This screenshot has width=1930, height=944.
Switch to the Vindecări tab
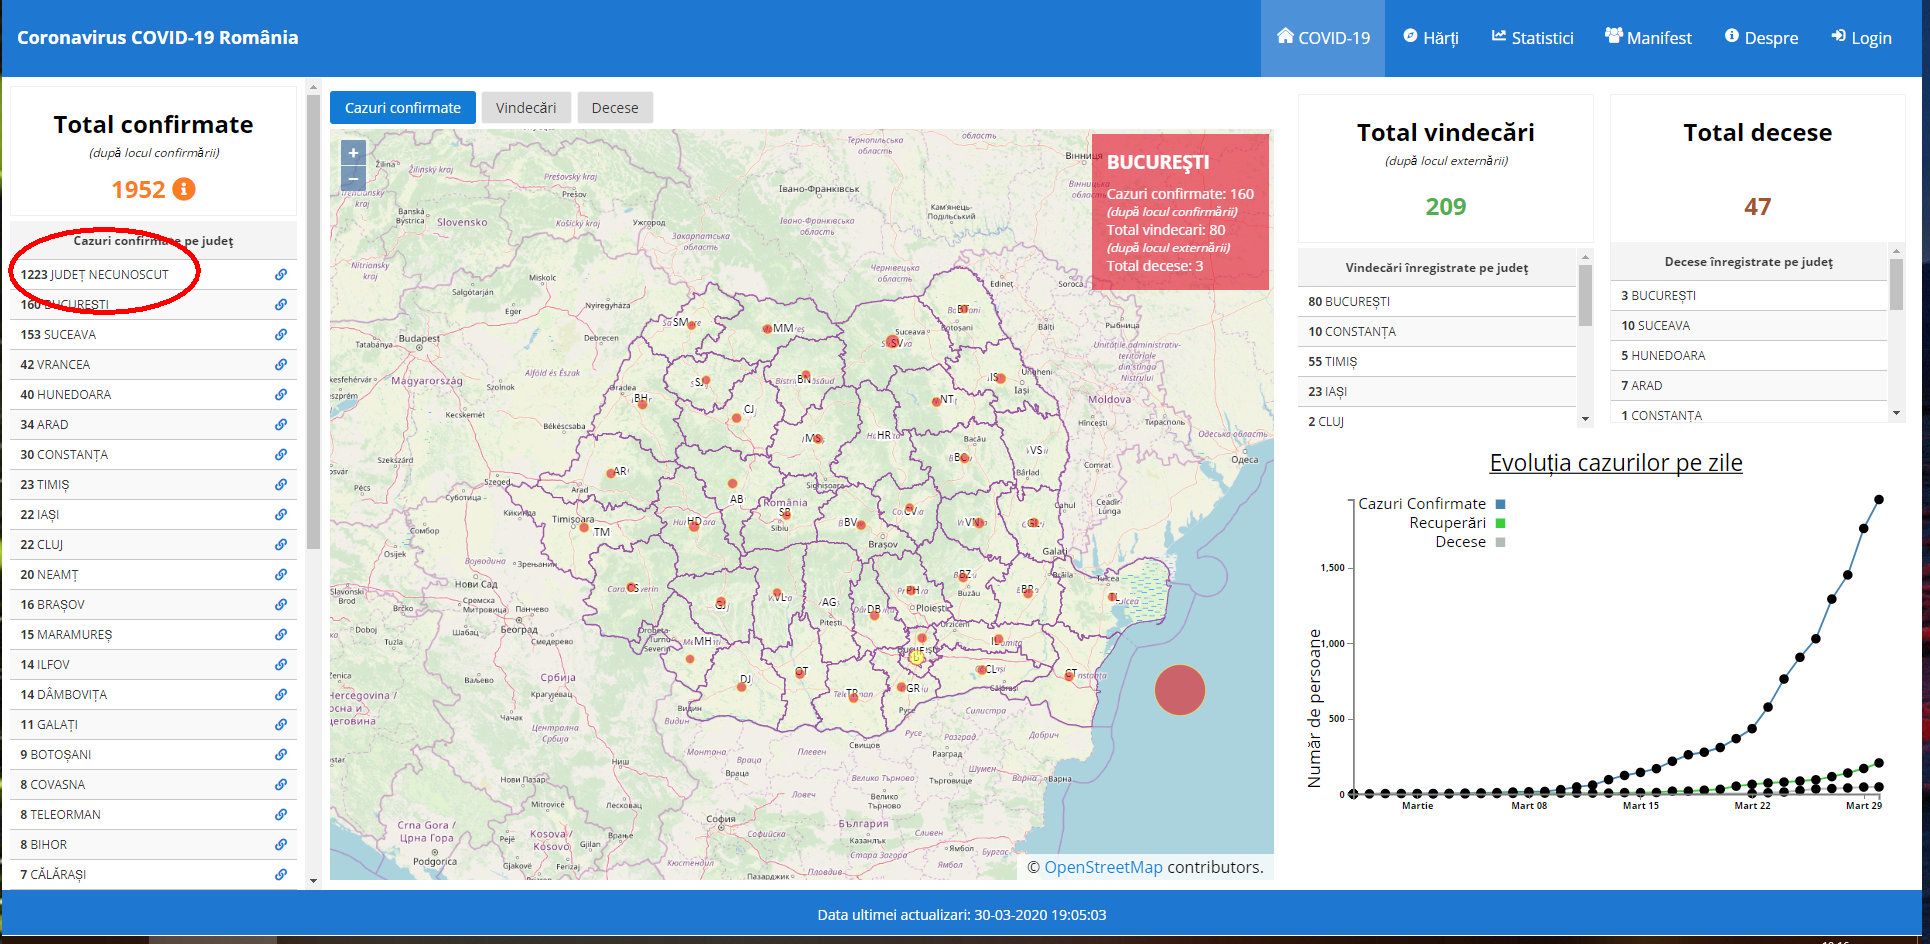coord(526,108)
